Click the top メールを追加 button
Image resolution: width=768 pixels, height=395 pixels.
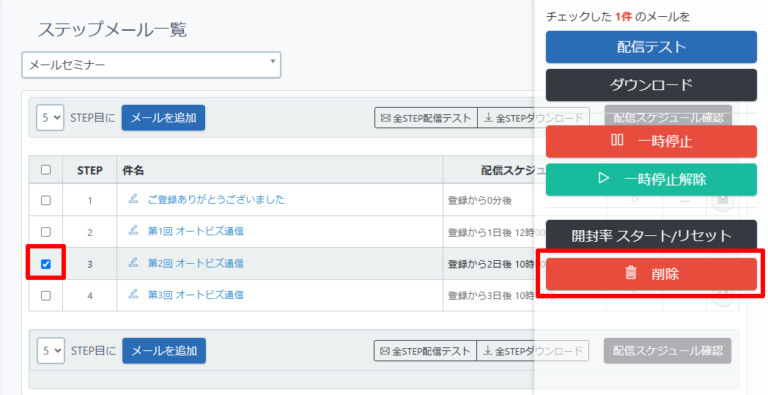pyautogui.click(x=163, y=118)
